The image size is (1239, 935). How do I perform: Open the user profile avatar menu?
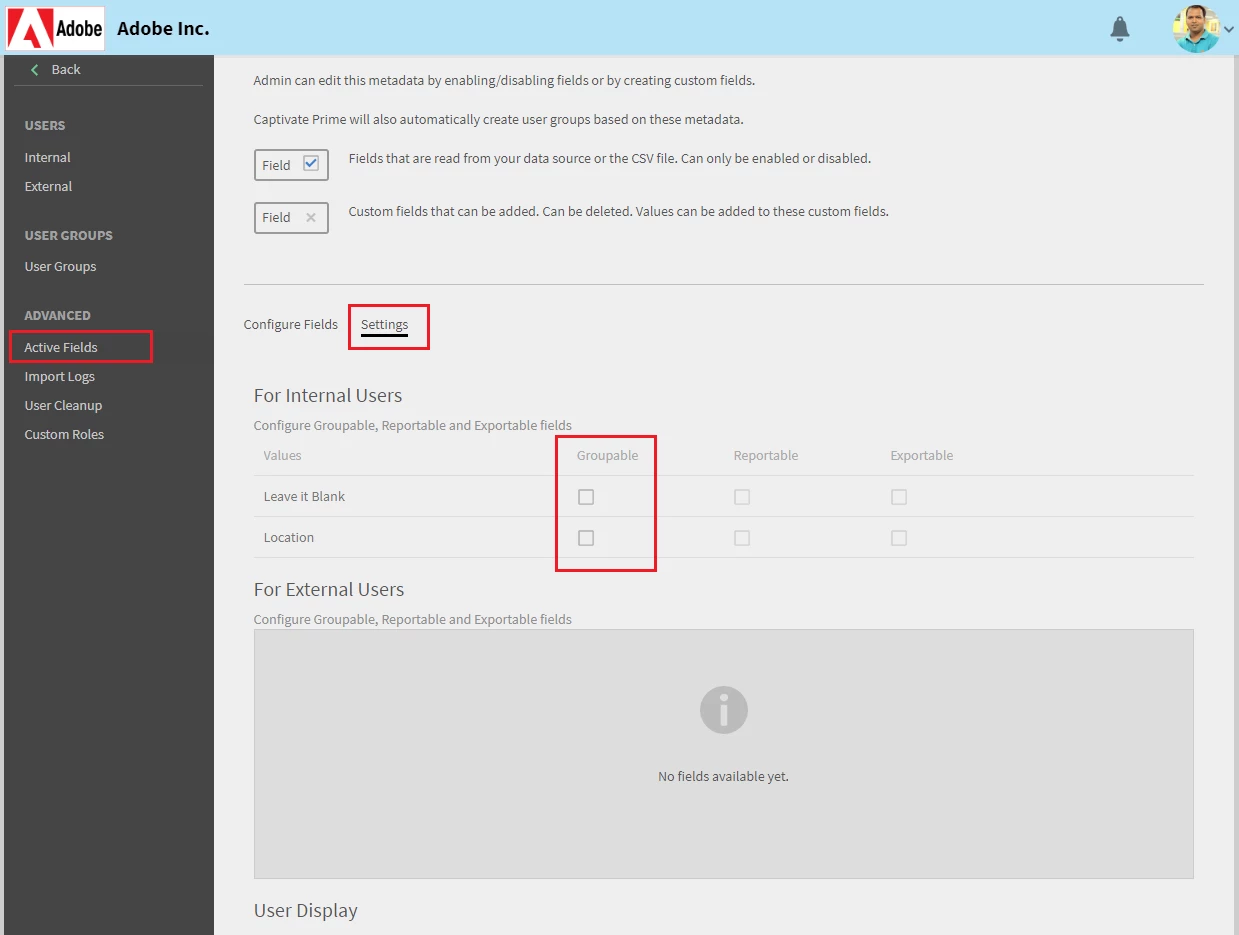[x=1196, y=29]
